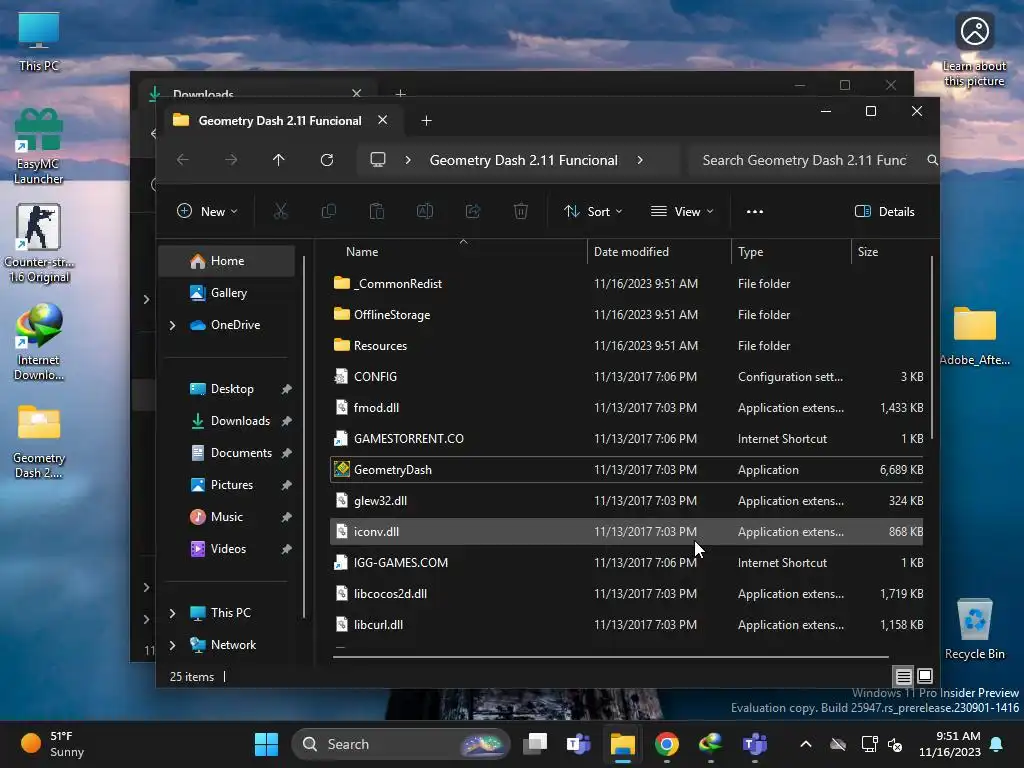Click the Paste clipboard icon
The image size is (1024, 768).
click(x=377, y=212)
